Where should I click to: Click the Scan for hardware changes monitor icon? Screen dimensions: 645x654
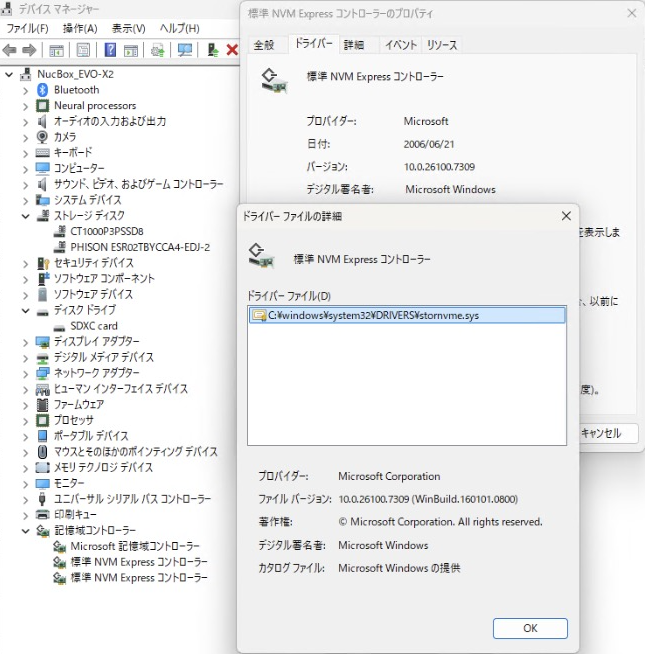185,50
